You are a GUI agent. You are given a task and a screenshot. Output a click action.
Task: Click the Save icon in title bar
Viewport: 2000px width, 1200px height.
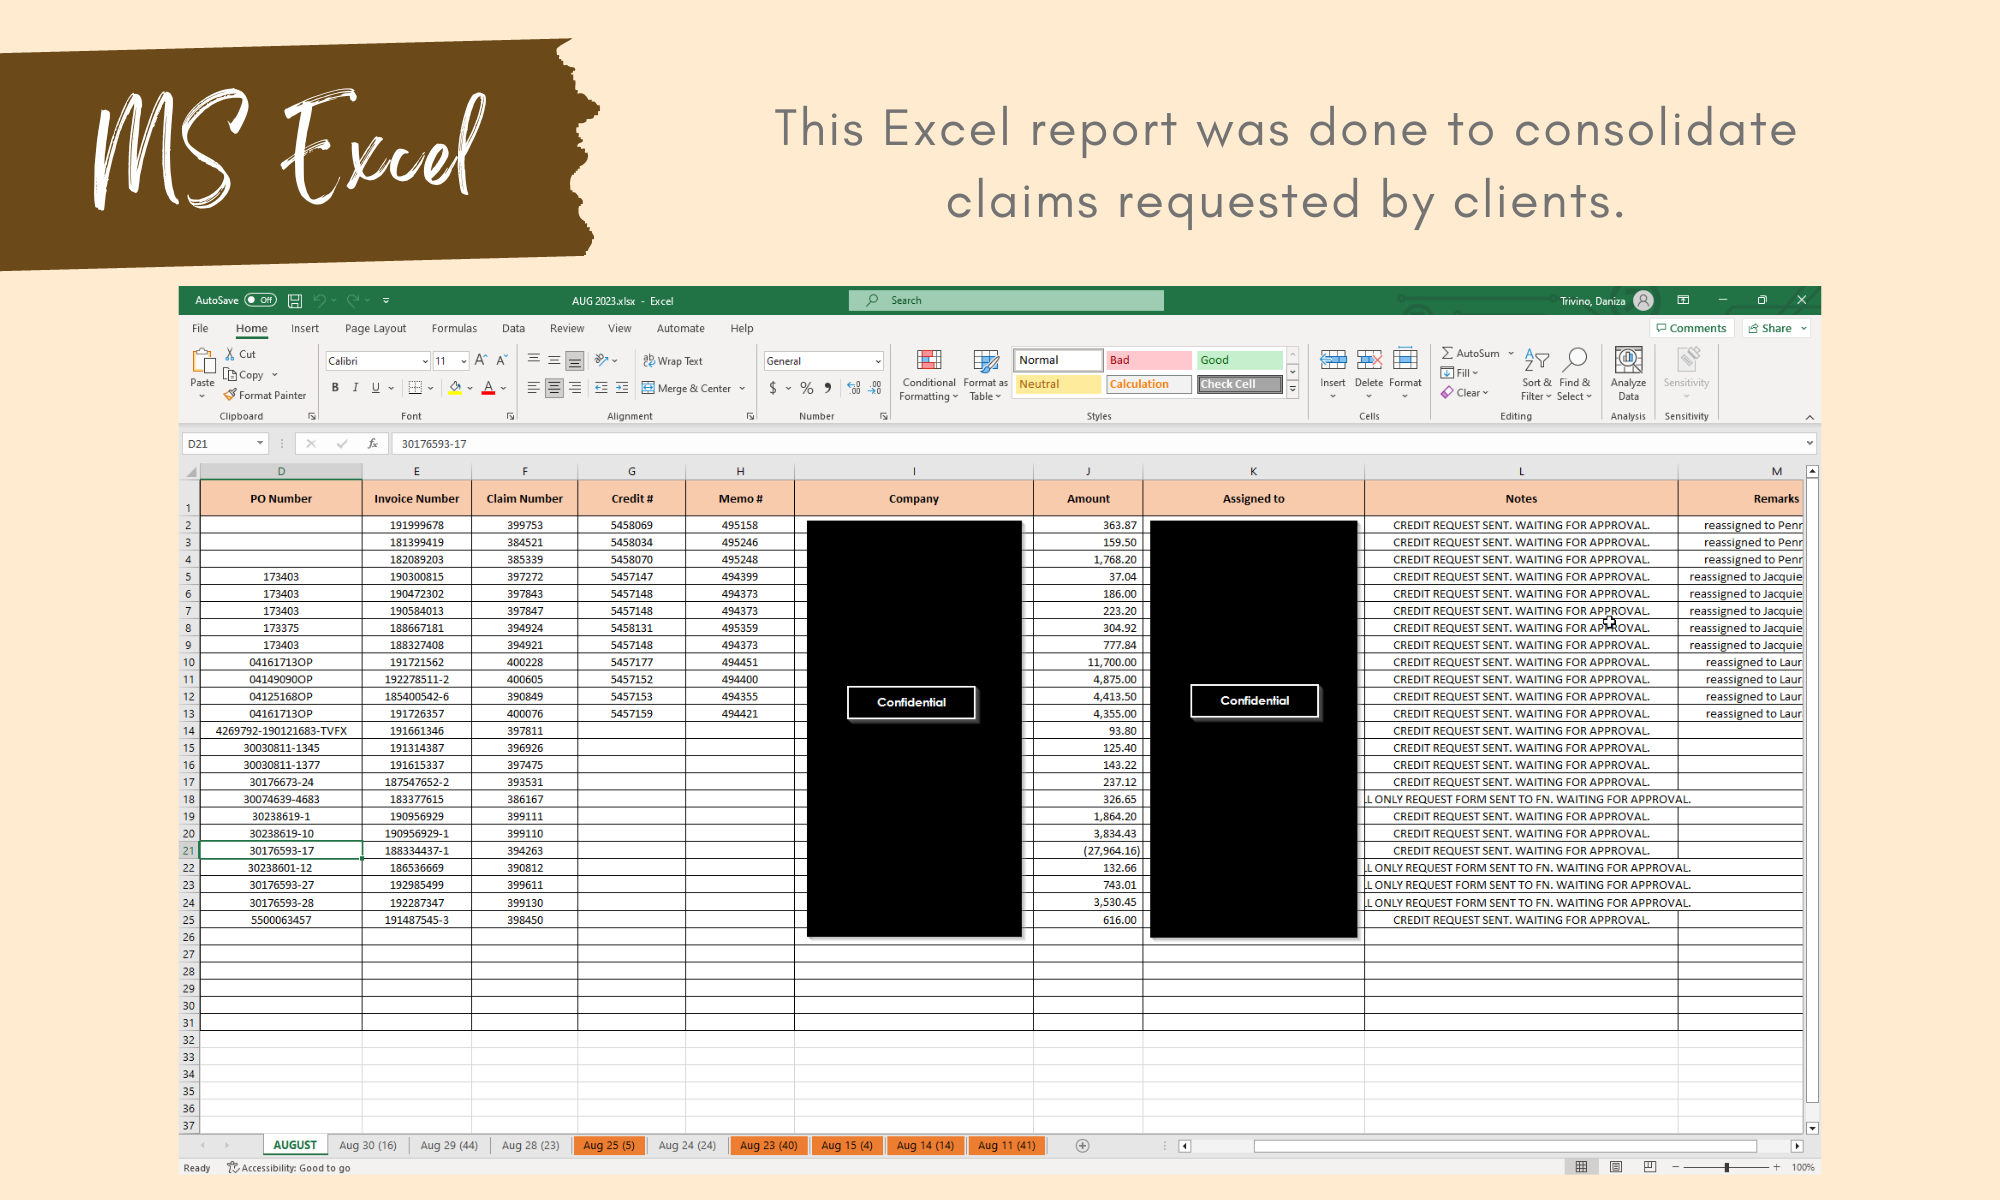click(295, 300)
